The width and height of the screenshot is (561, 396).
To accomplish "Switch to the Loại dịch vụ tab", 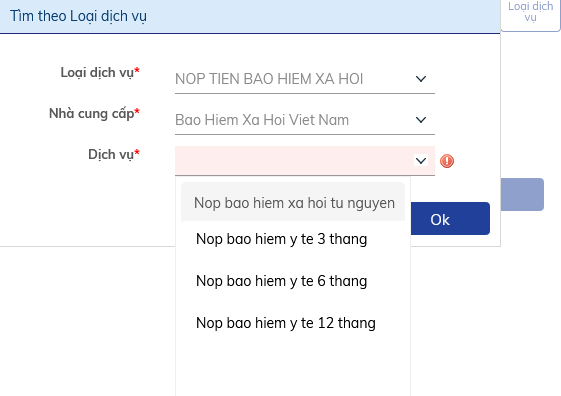I will click(530, 14).
